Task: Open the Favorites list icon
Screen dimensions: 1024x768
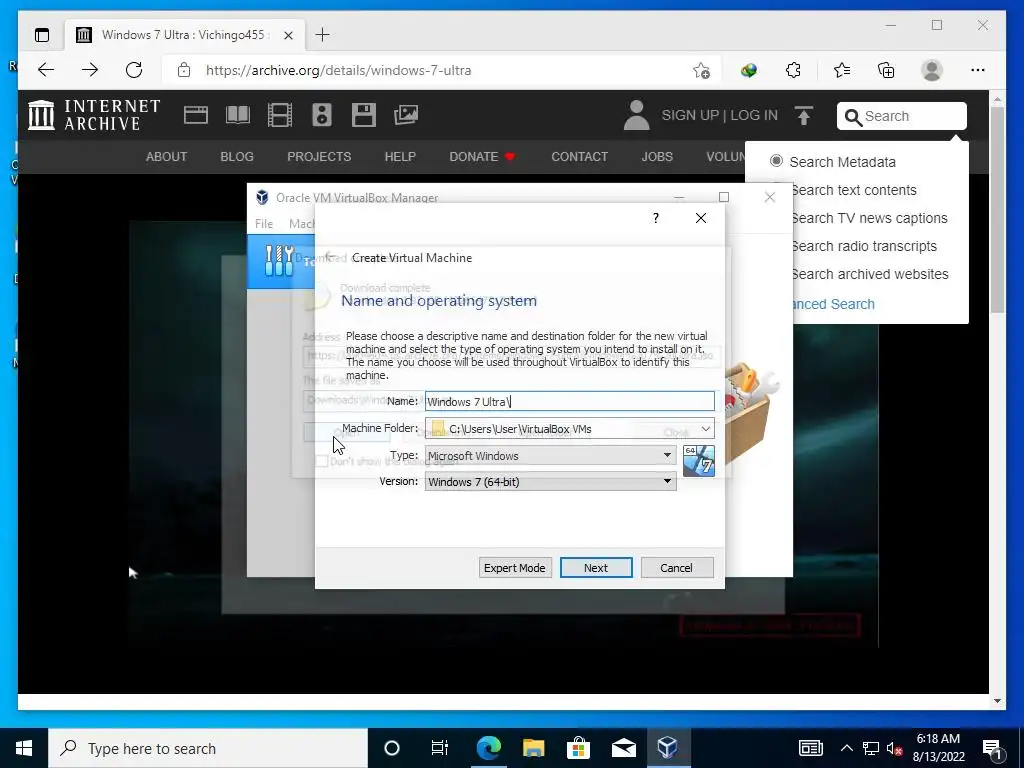Action: pyautogui.click(x=842, y=70)
